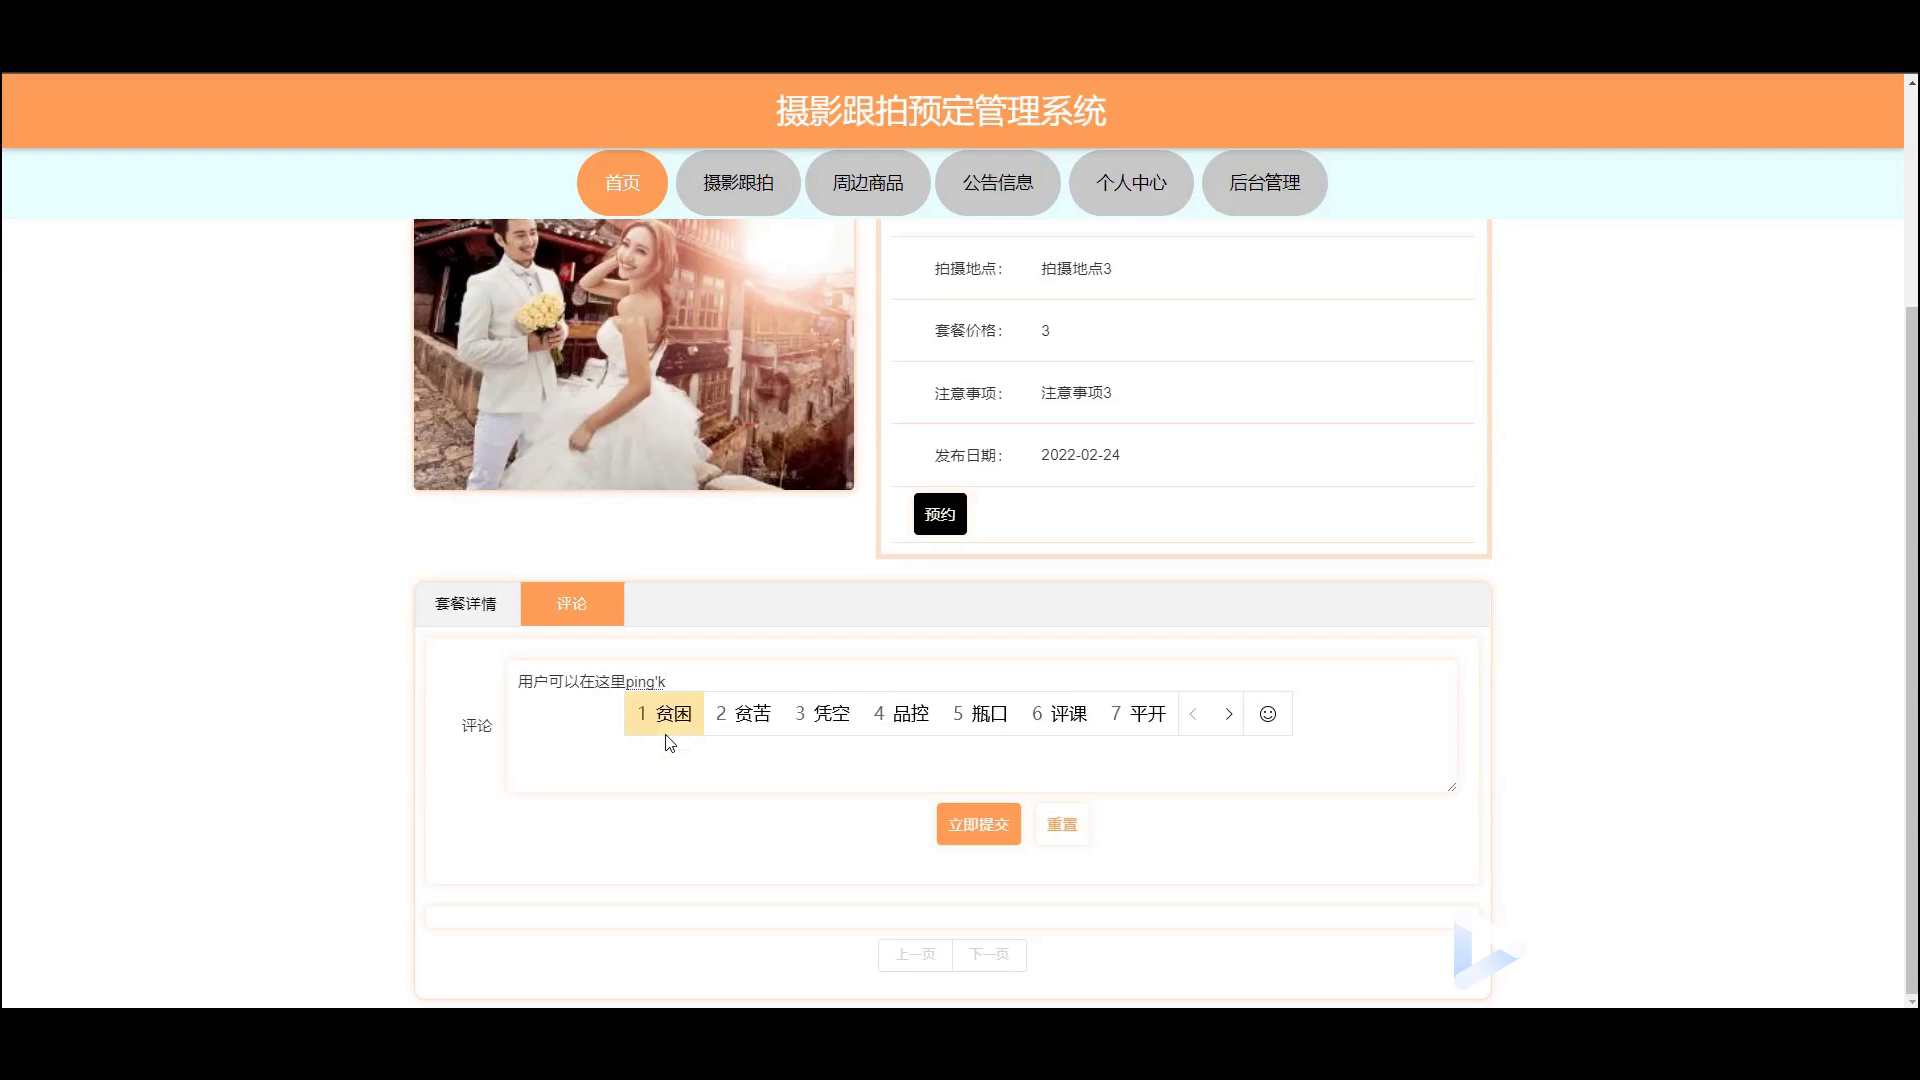Click the 套餐价格 label
The image size is (1920, 1080).
[x=968, y=331]
